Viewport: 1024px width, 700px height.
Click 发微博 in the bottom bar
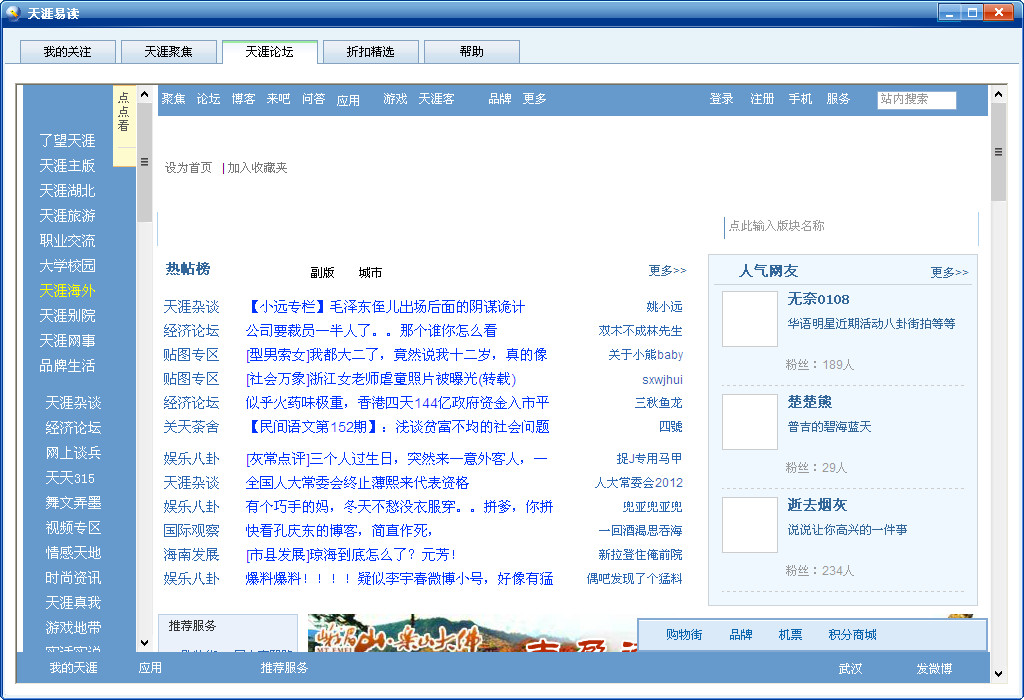(x=934, y=669)
